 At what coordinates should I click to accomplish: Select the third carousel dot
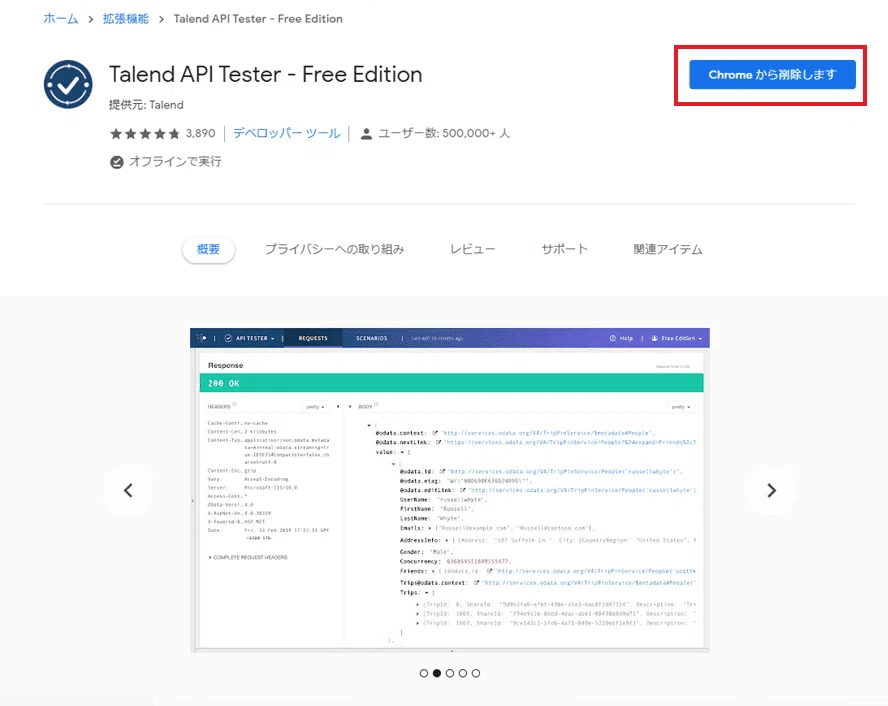point(450,673)
